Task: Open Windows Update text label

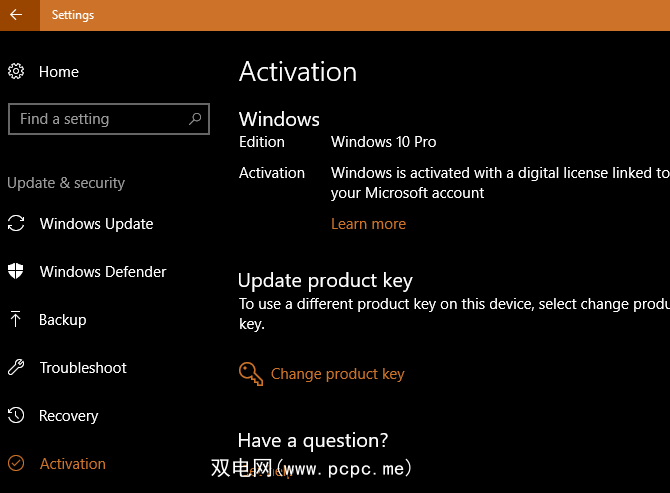Action: pos(96,224)
